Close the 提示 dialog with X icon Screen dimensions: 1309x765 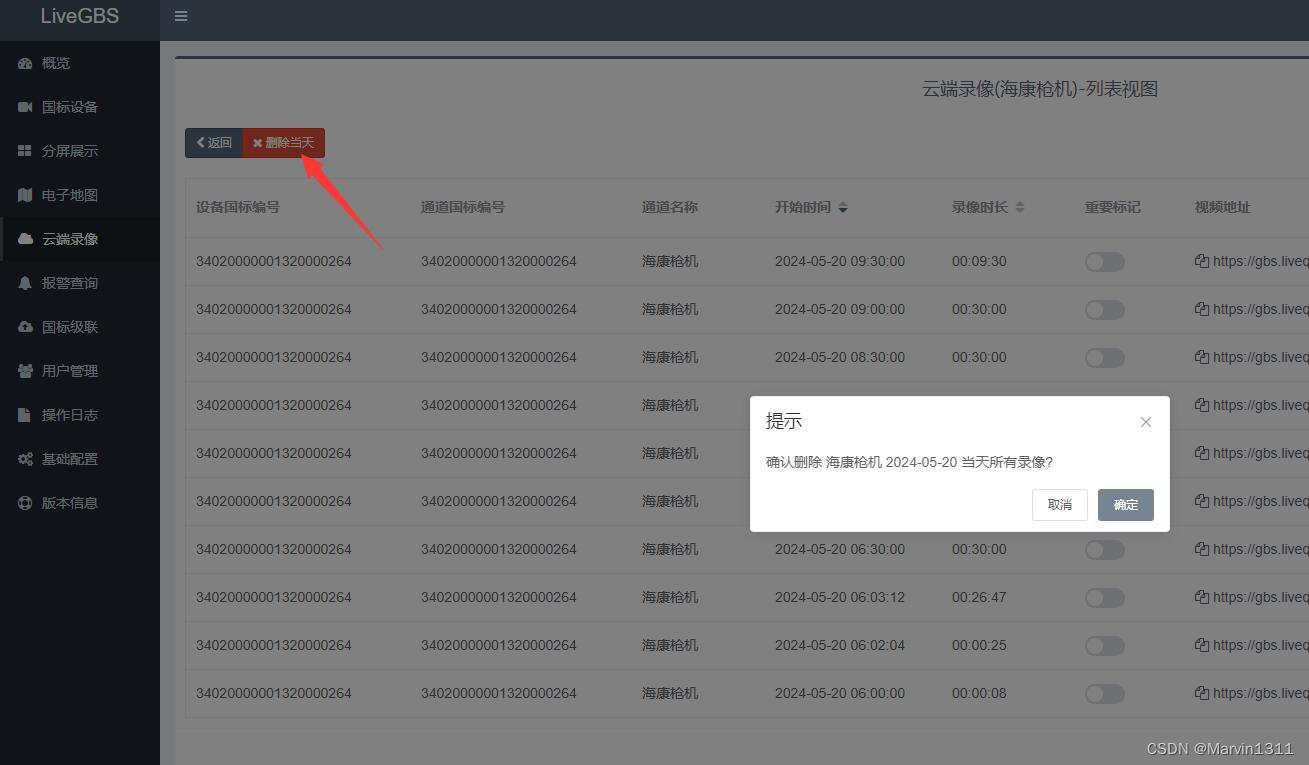click(1146, 422)
